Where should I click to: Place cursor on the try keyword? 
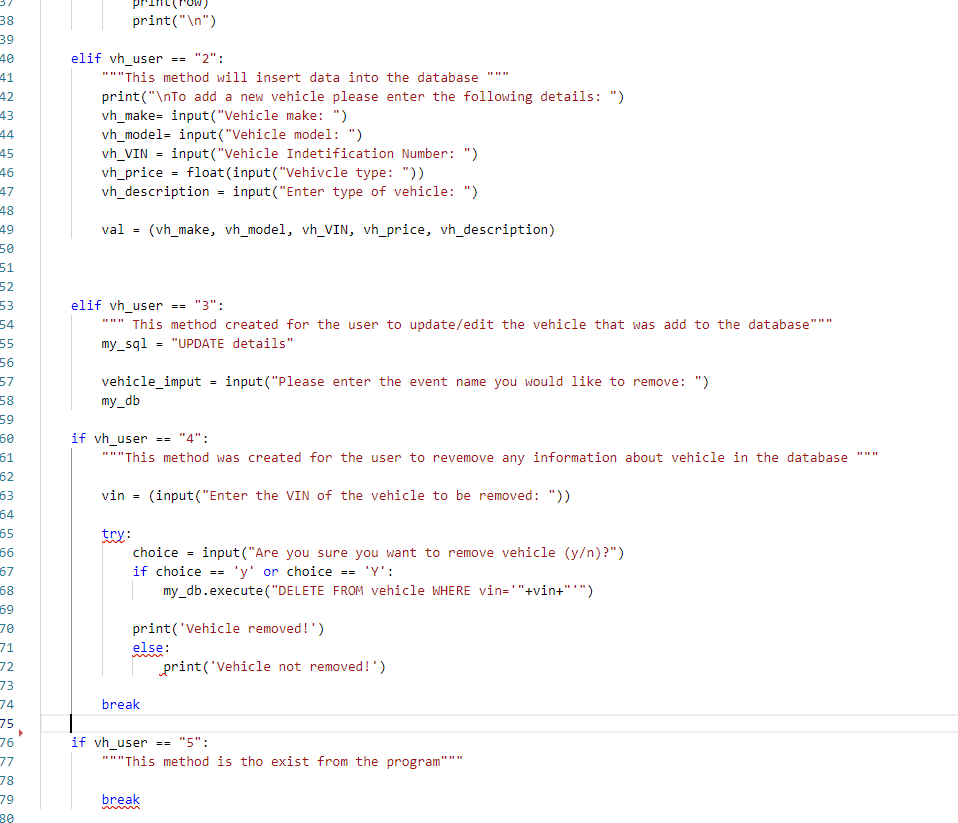pyautogui.click(x=113, y=533)
